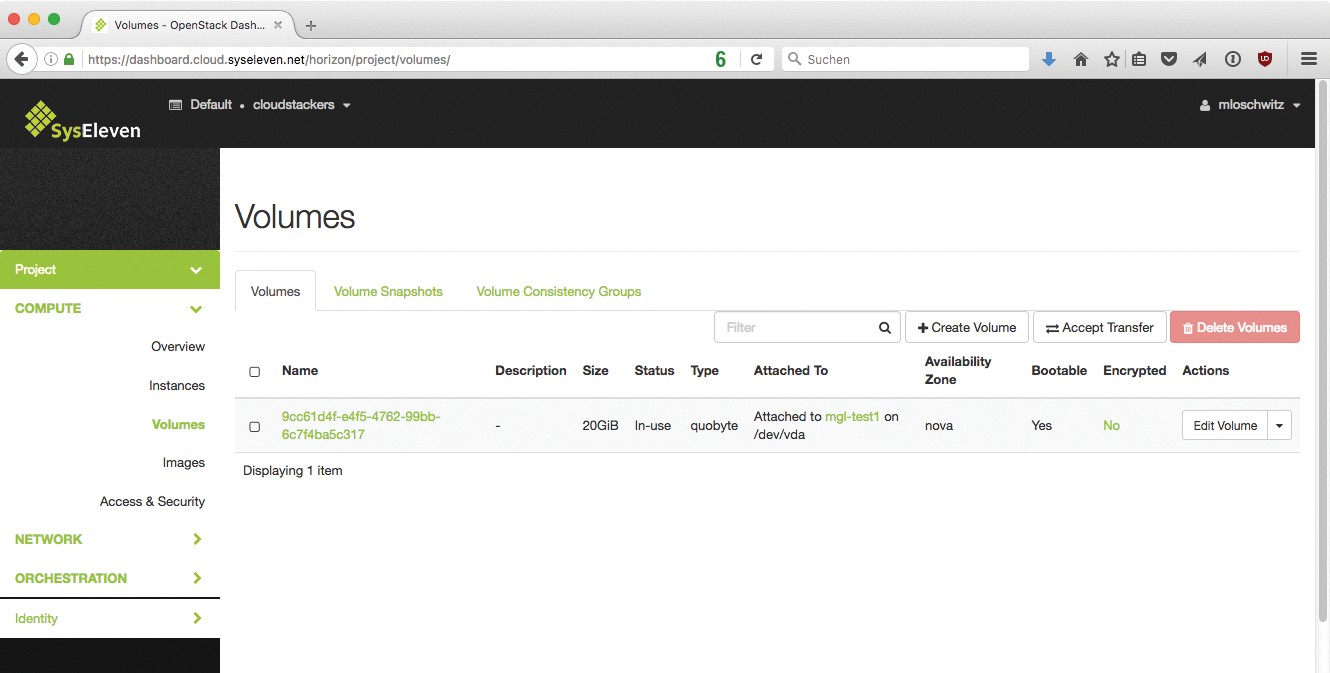This screenshot has height=673, width=1330.
Task: Open the Firefox hamburger menu
Action: click(1308, 60)
